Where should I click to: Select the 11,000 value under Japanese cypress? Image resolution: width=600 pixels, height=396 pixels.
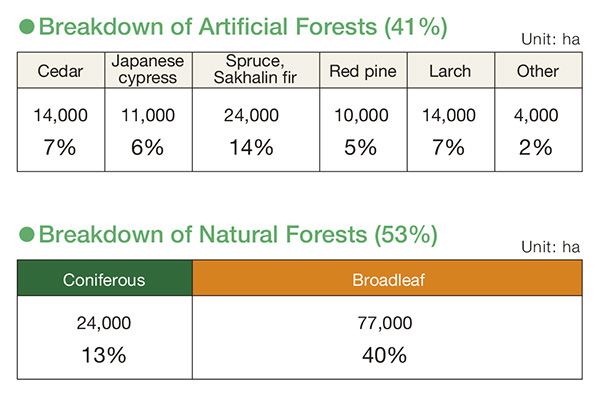pos(148,115)
